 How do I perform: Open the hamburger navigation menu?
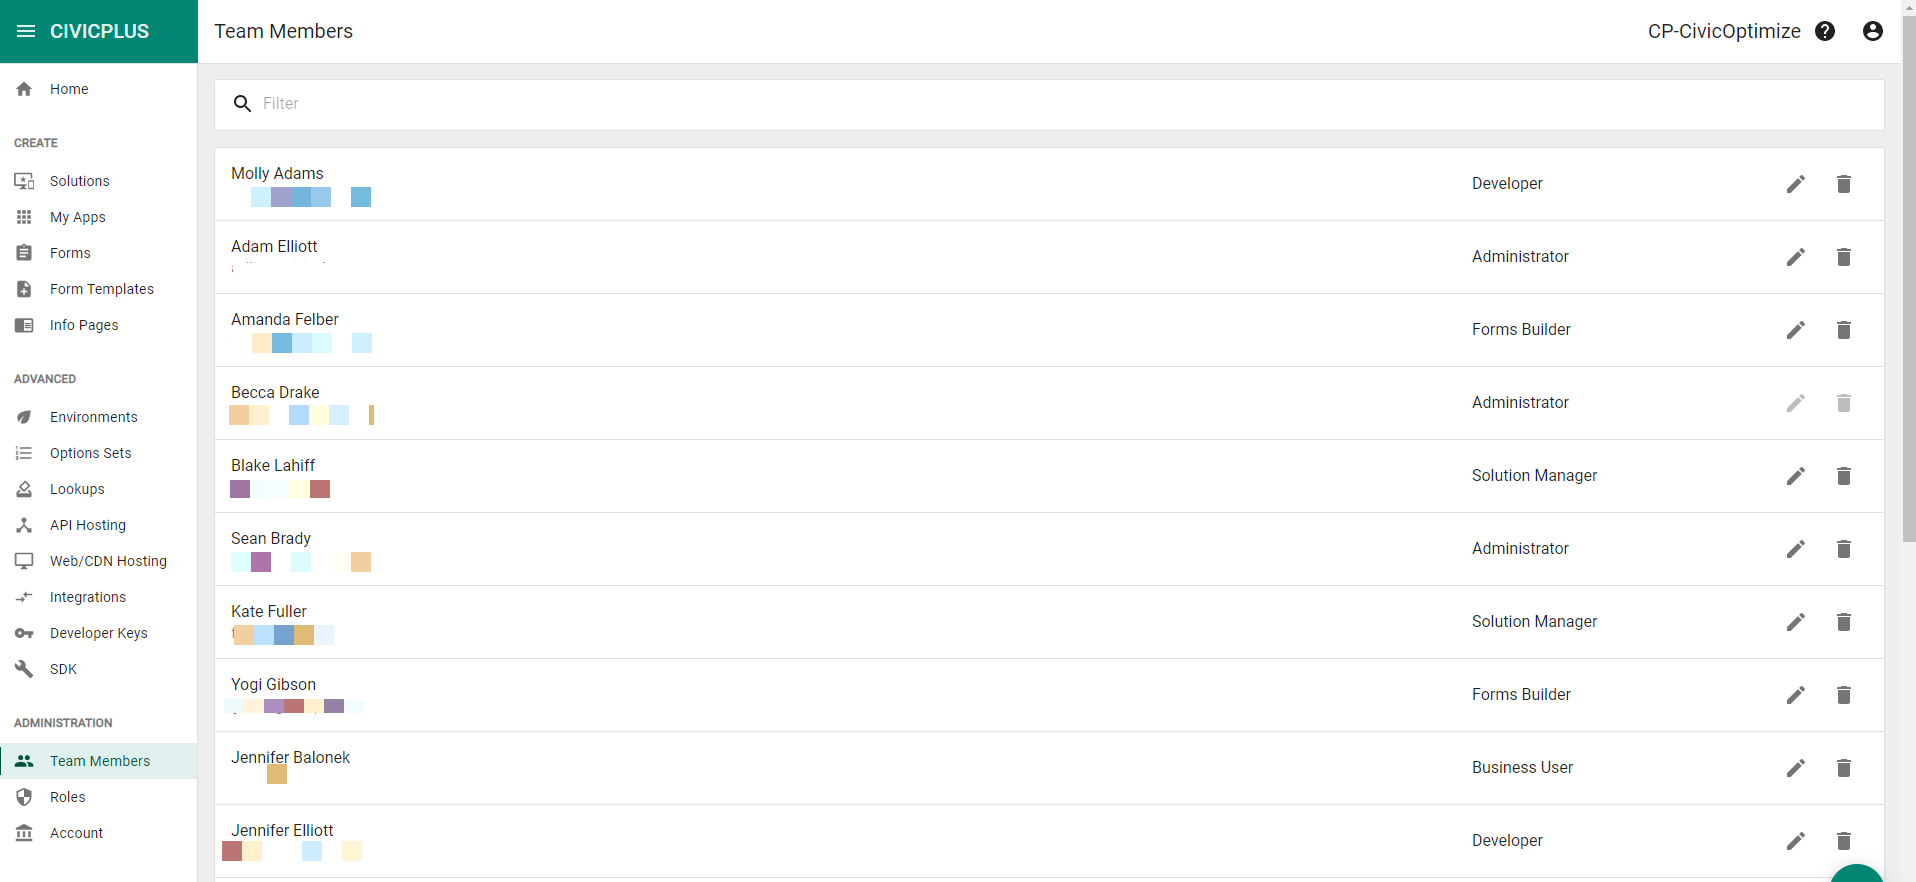pos(26,31)
